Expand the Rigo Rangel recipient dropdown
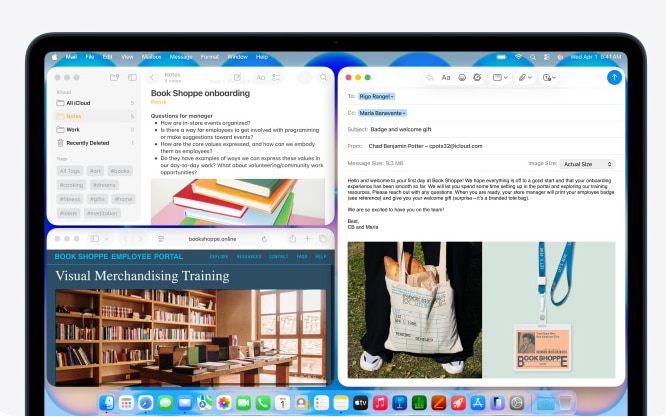 378,96
